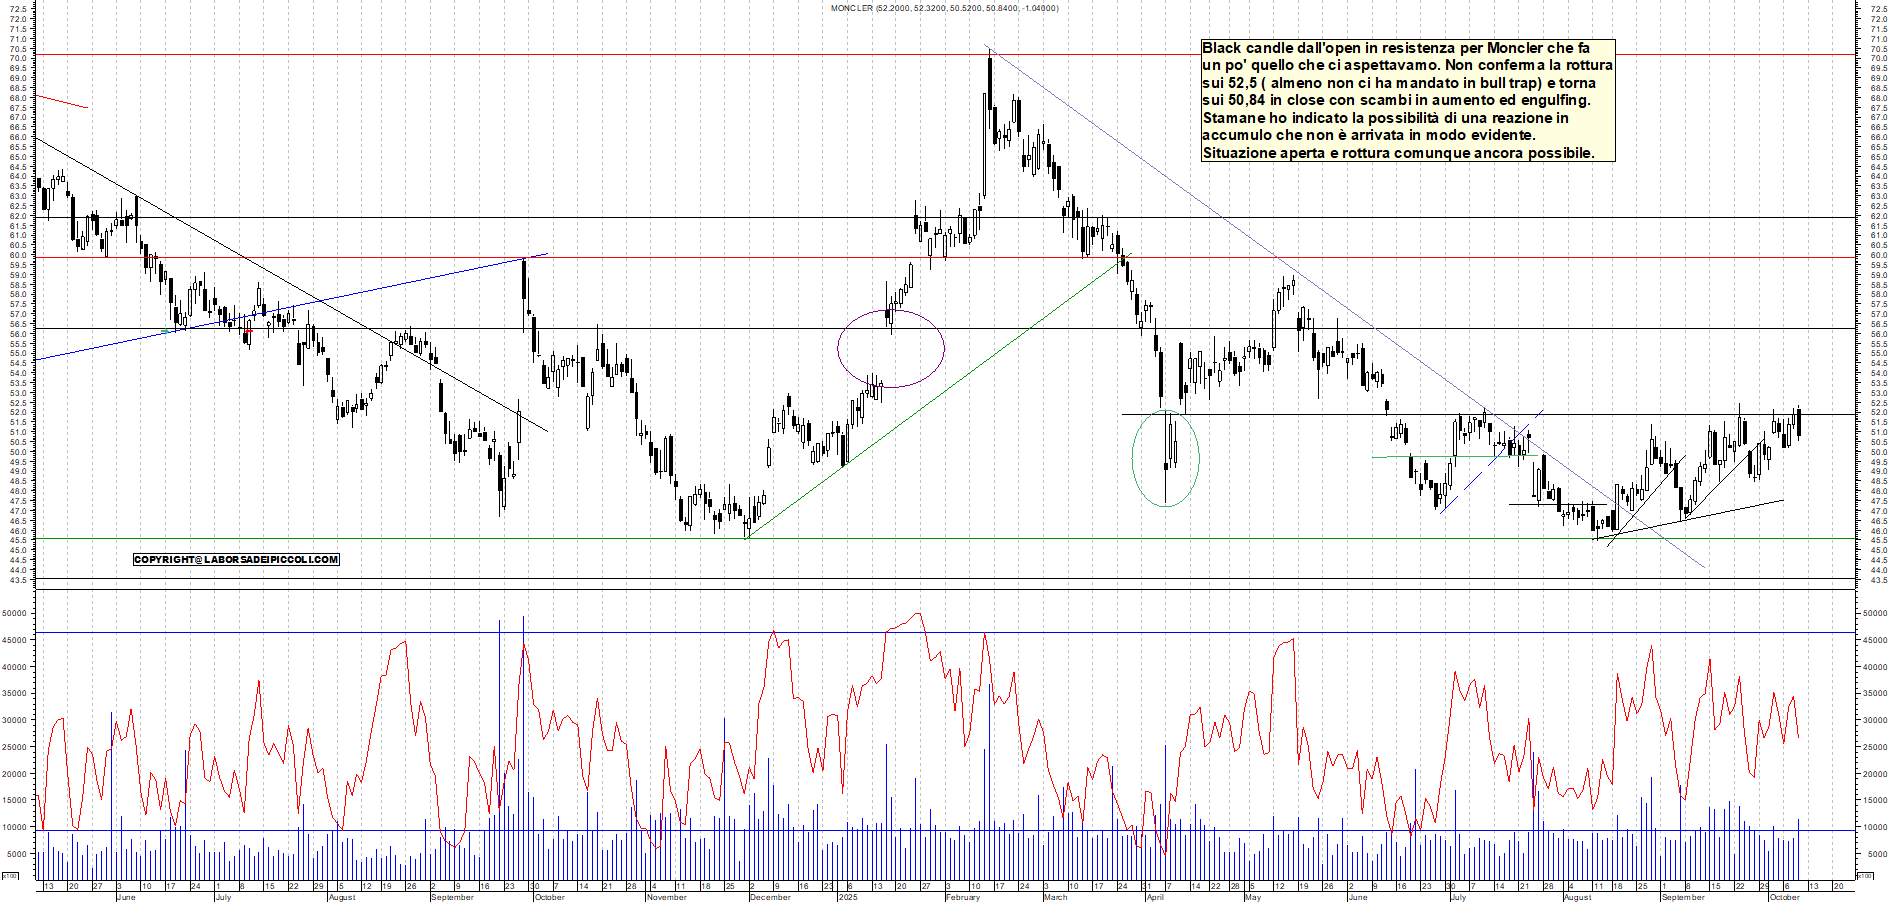Click the February label on time axis
Image resolution: width=1890 pixels, height=902 pixels.
tap(962, 897)
